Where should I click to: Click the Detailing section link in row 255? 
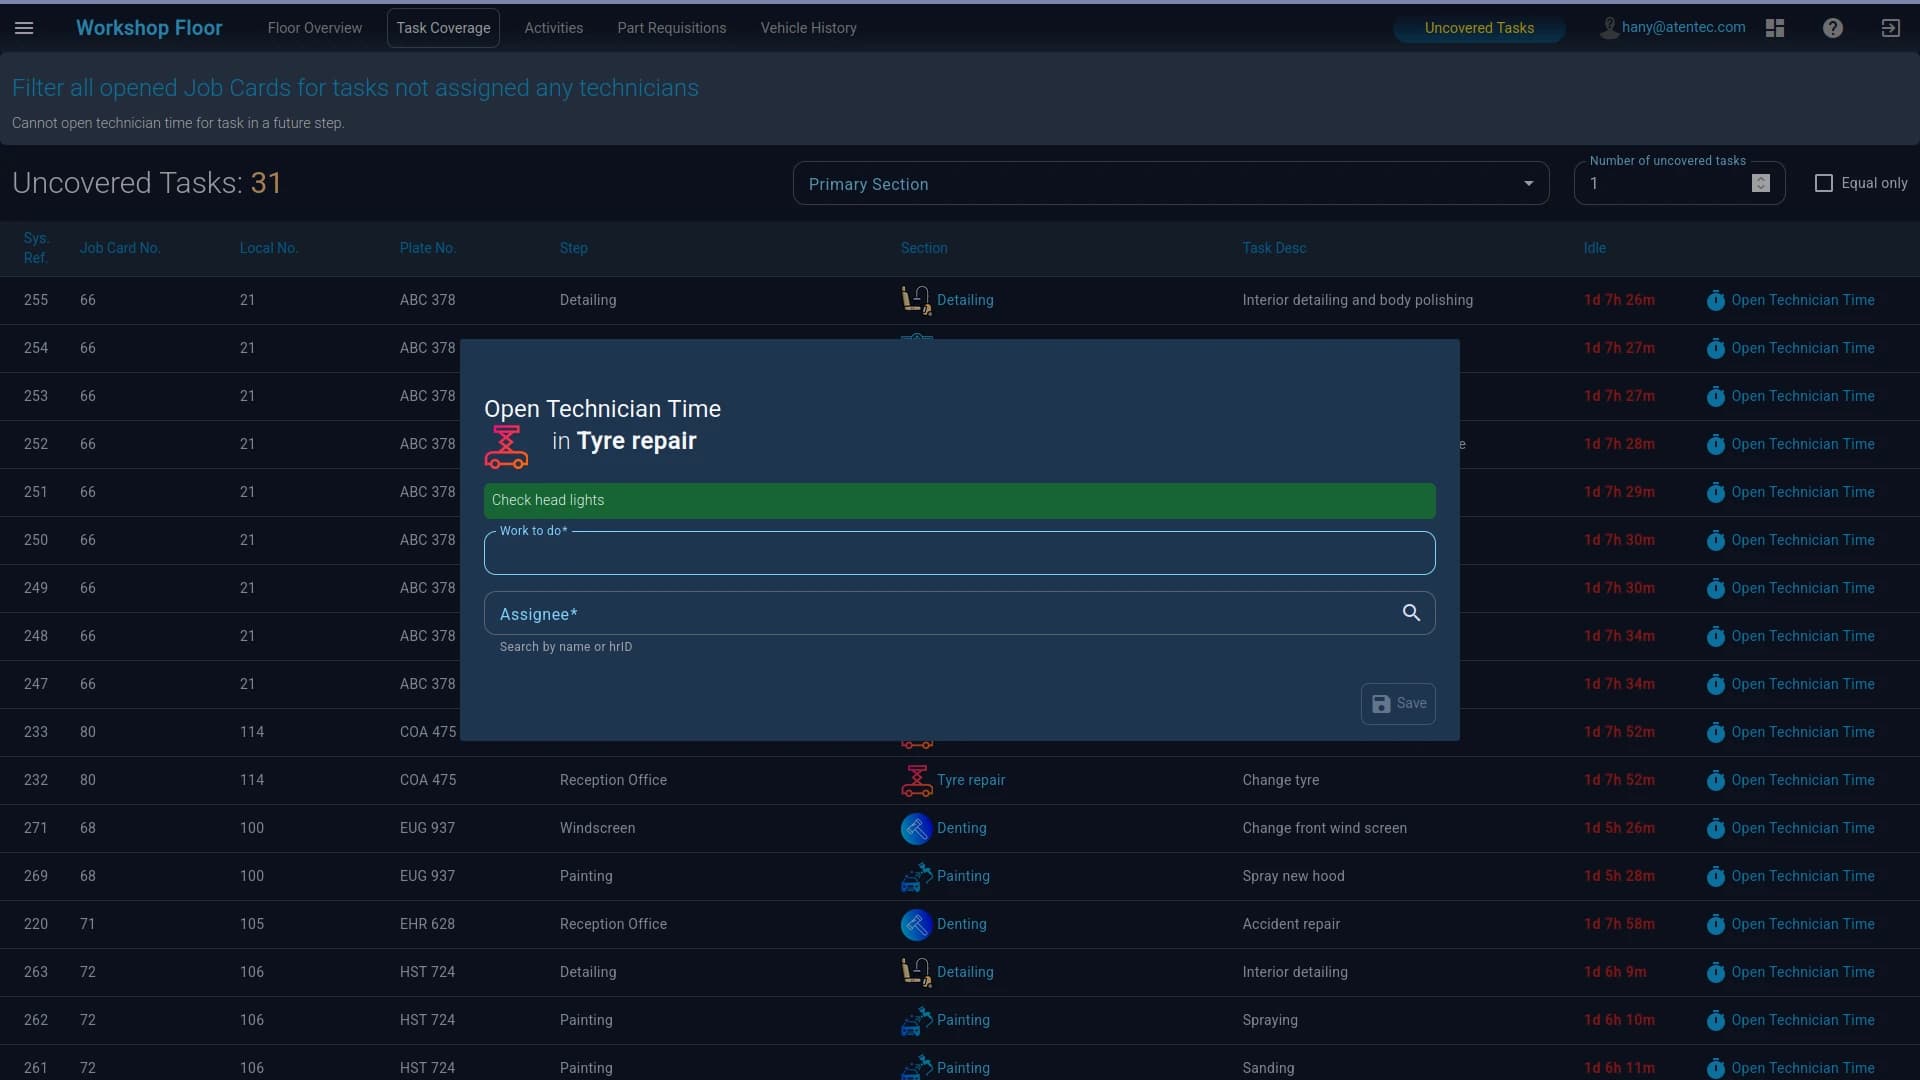(965, 300)
